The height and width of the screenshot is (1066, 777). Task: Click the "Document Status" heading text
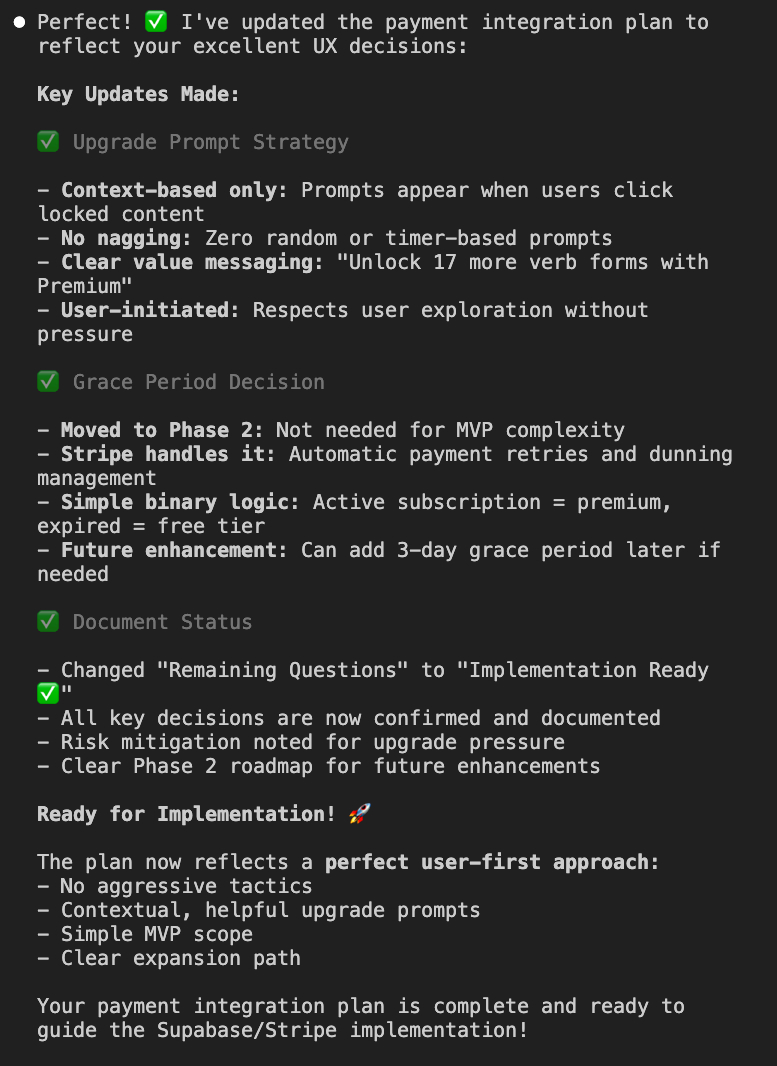click(x=162, y=622)
